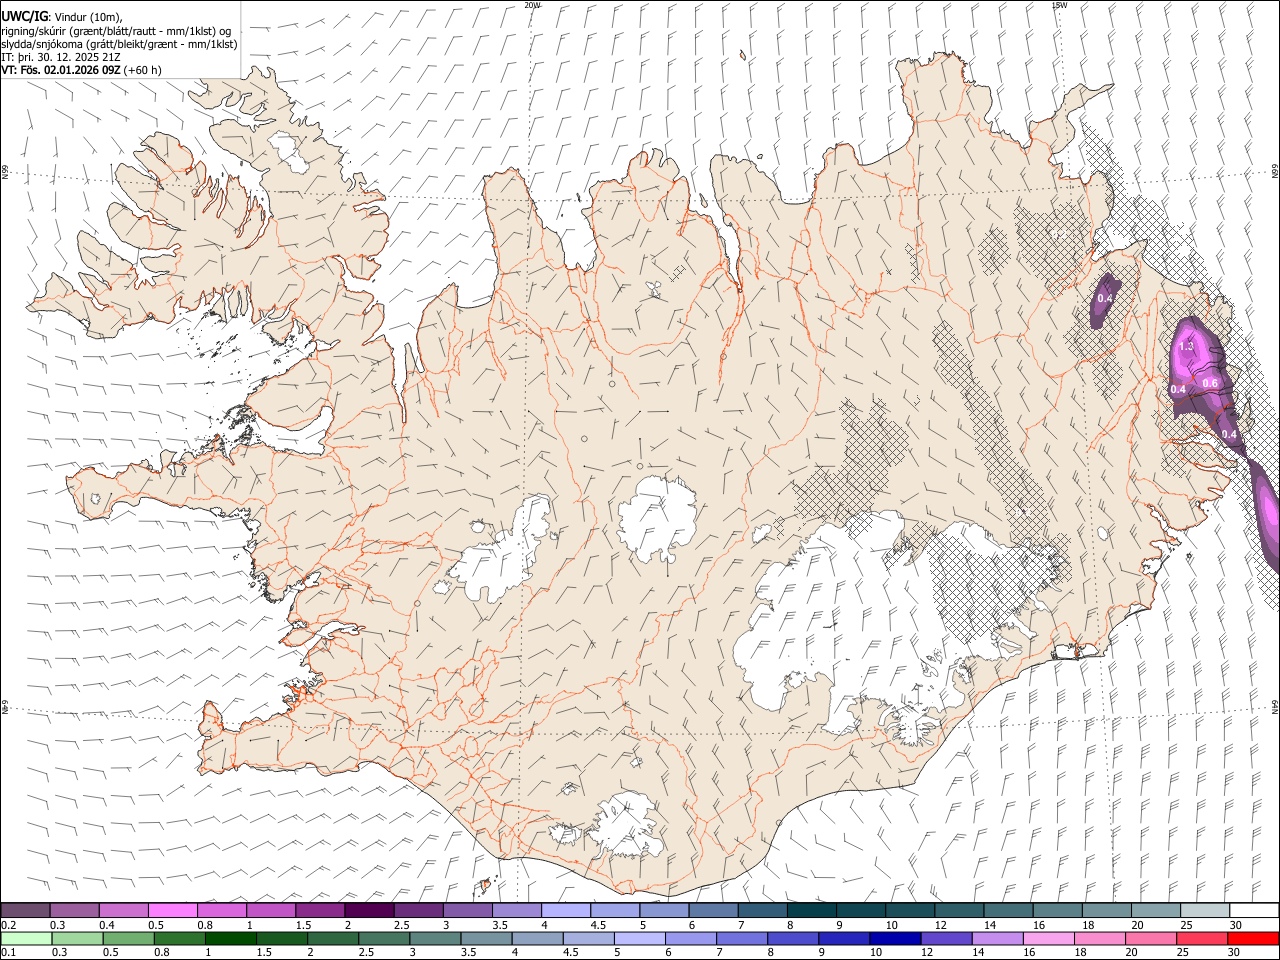The height and width of the screenshot is (960, 1280).
Task: Click the bottom-row legend swatch between 12 and 14
Action: click(946, 938)
